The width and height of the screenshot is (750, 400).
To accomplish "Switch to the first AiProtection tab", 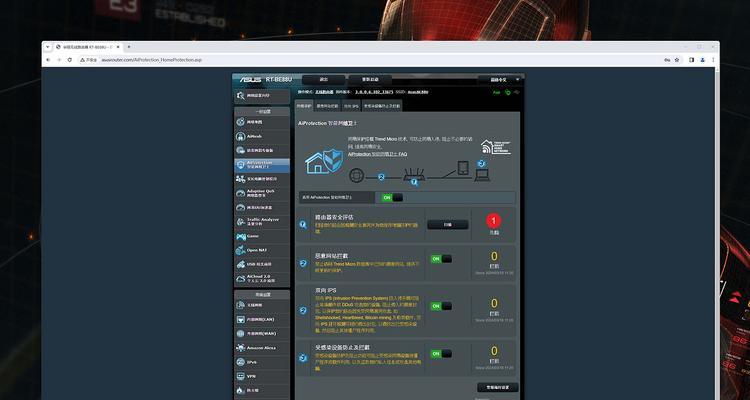I will click(x=304, y=106).
